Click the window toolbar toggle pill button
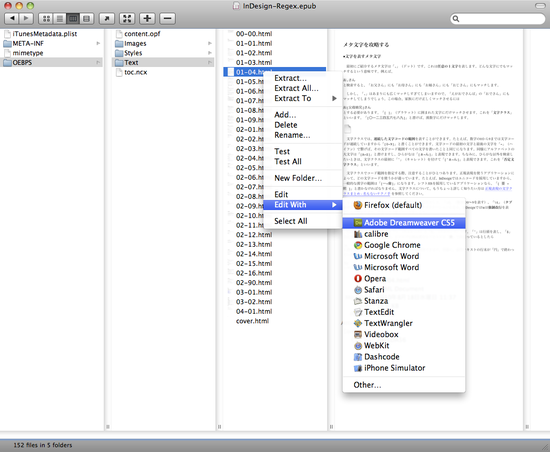Viewport: 550px width, 452px height. (x=540, y=6)
